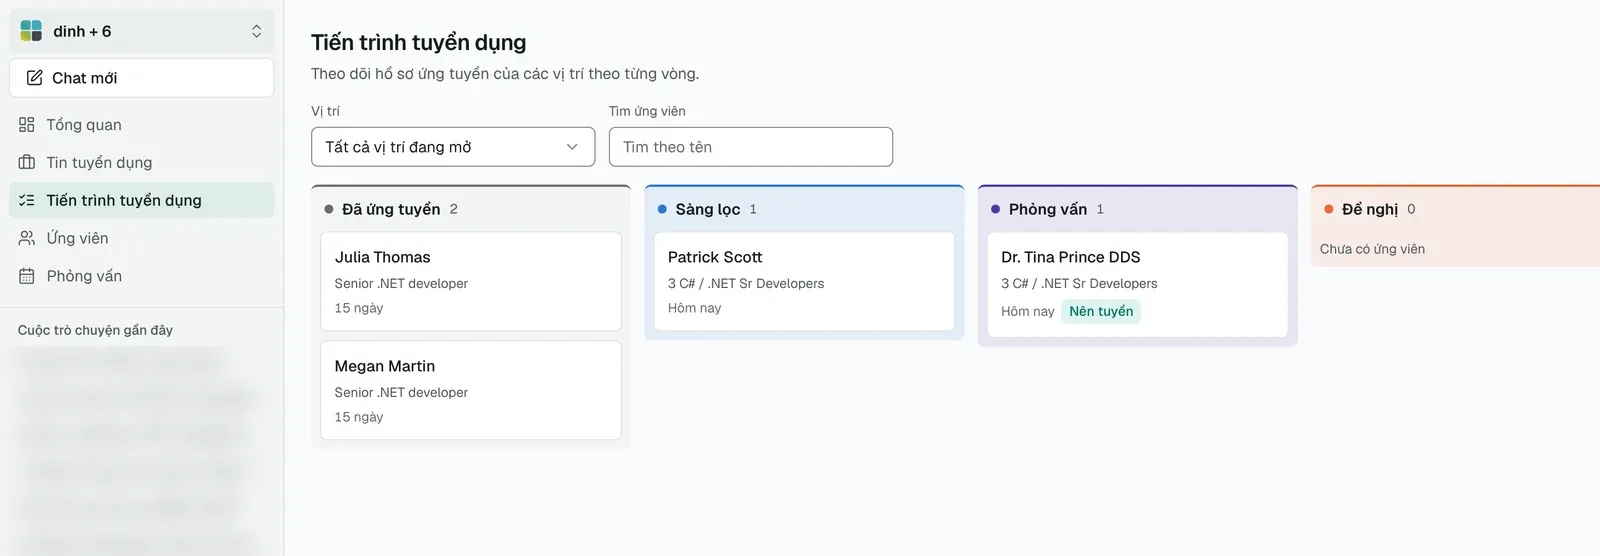The height and width of the screenshot is (556, 1600).
Task: Select Tiến trình tuyển dụng in sidebar
Action: (x=142, y=200)
